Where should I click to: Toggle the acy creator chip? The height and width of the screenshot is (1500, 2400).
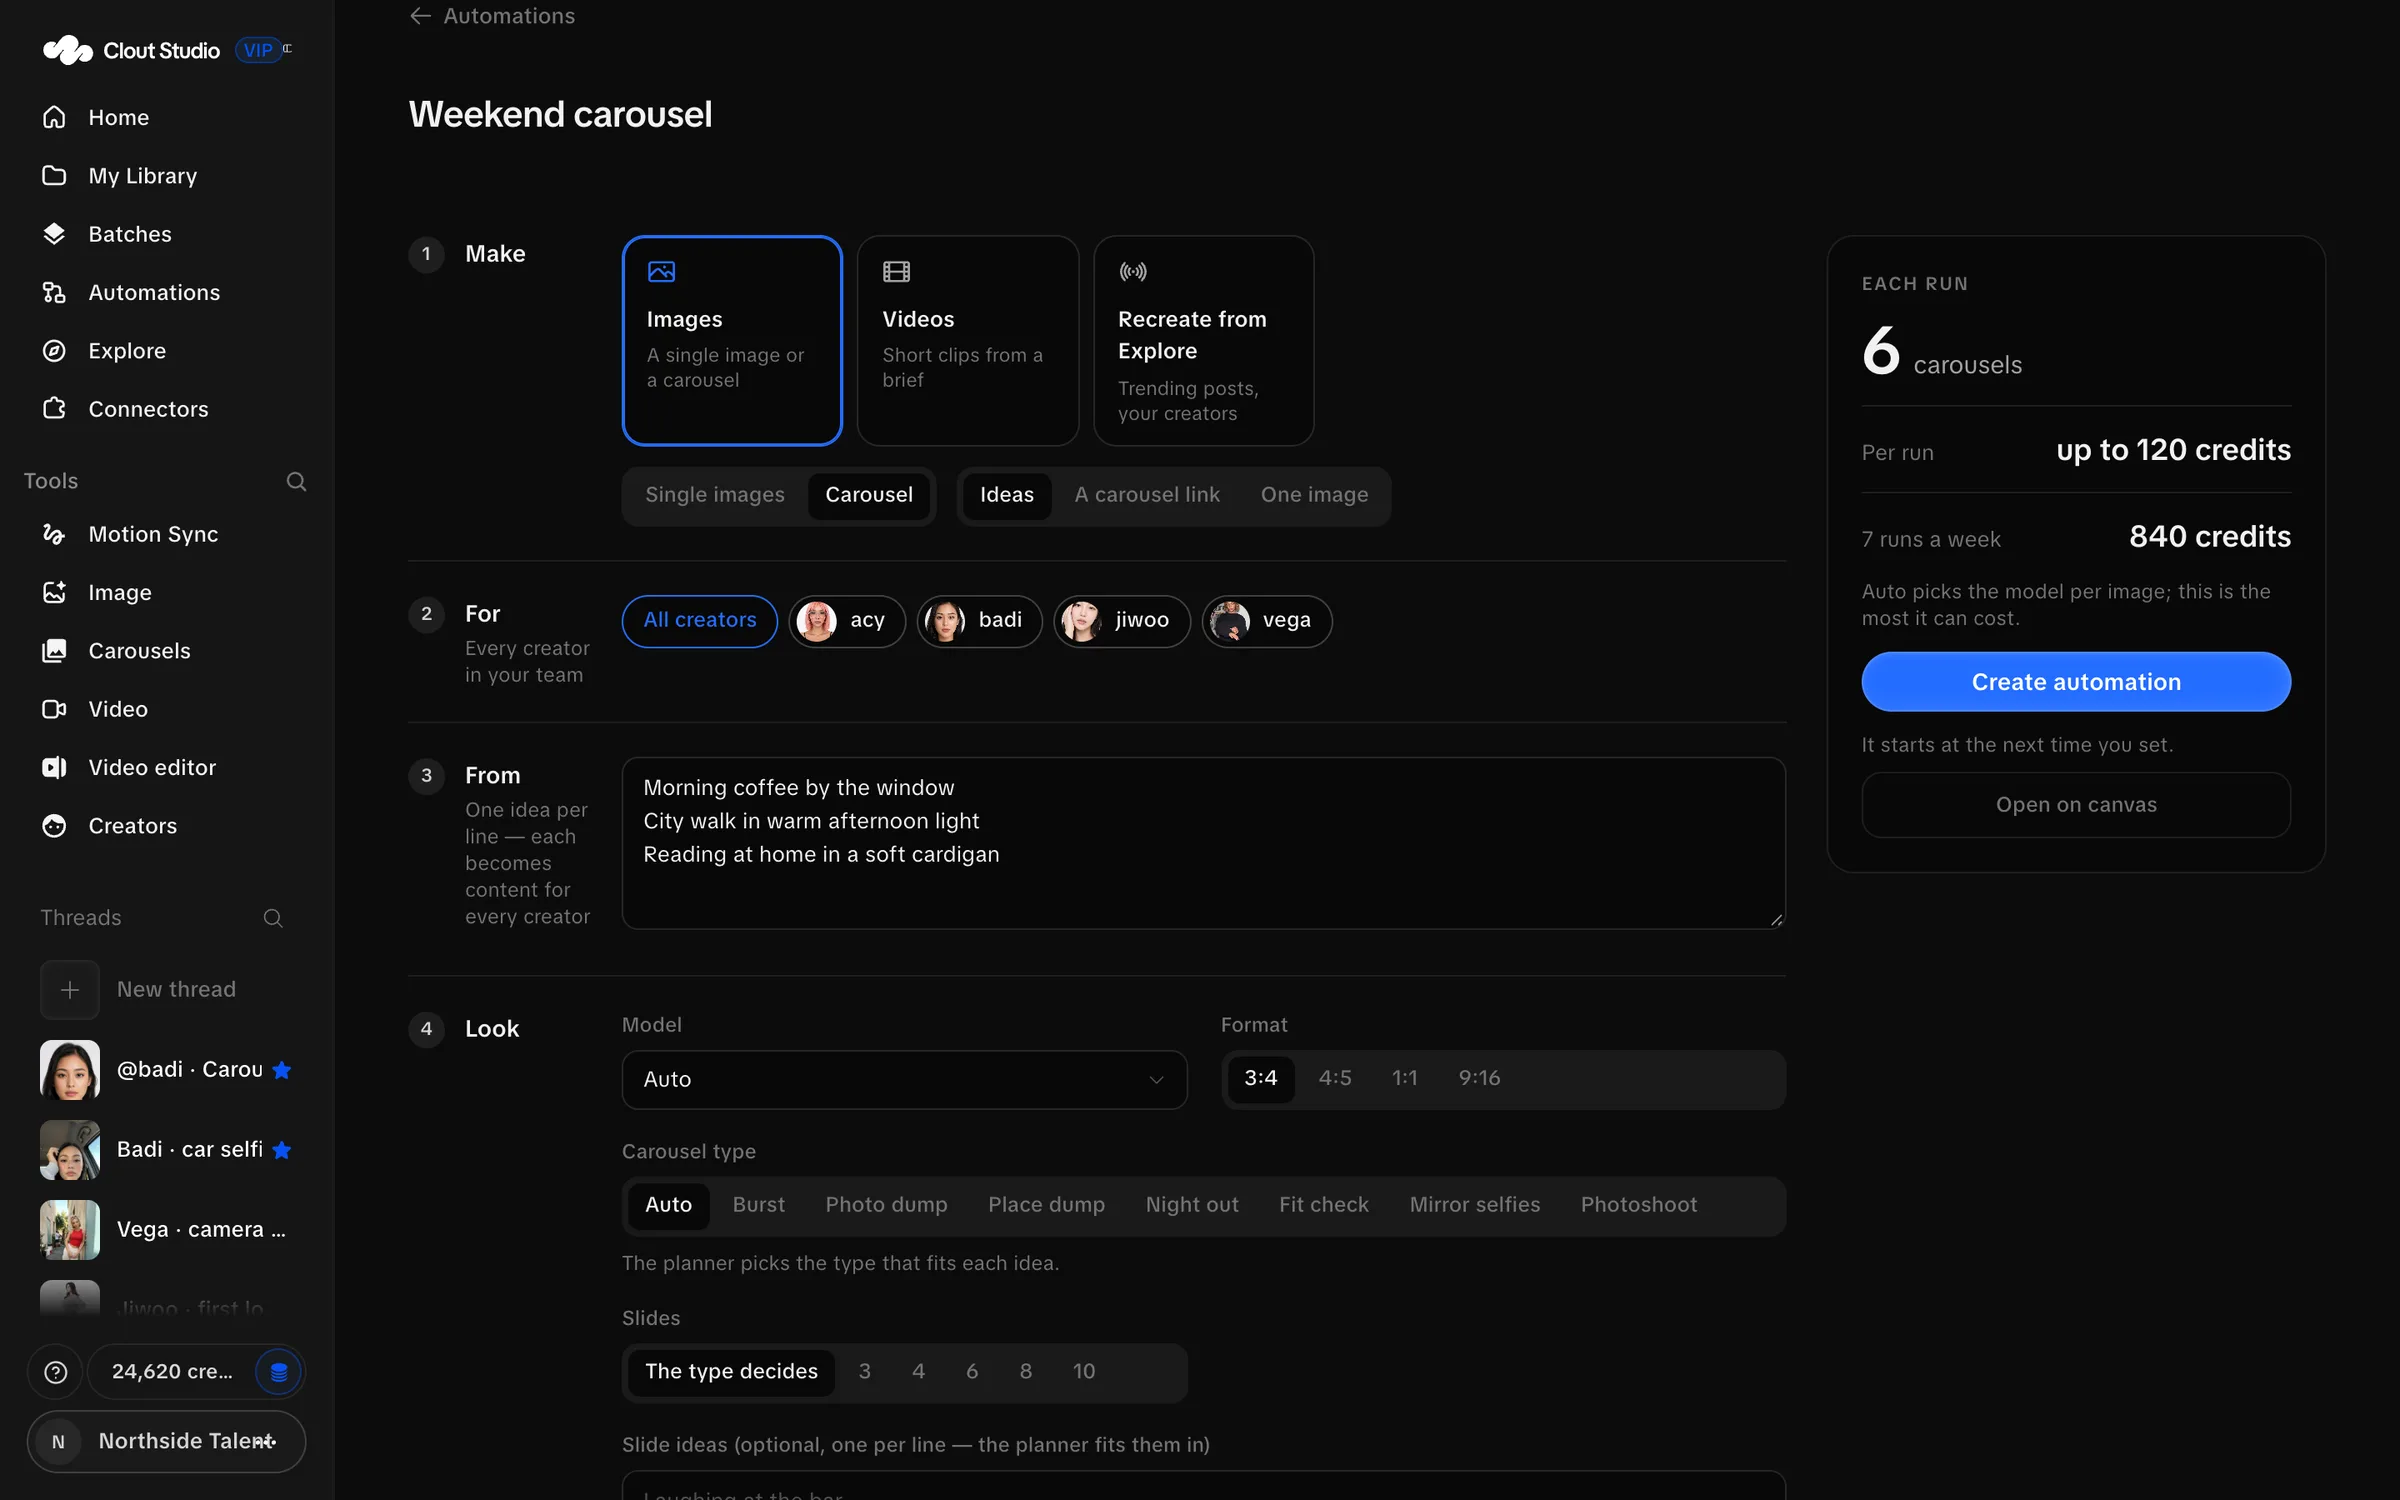click(x=847, y=621)
